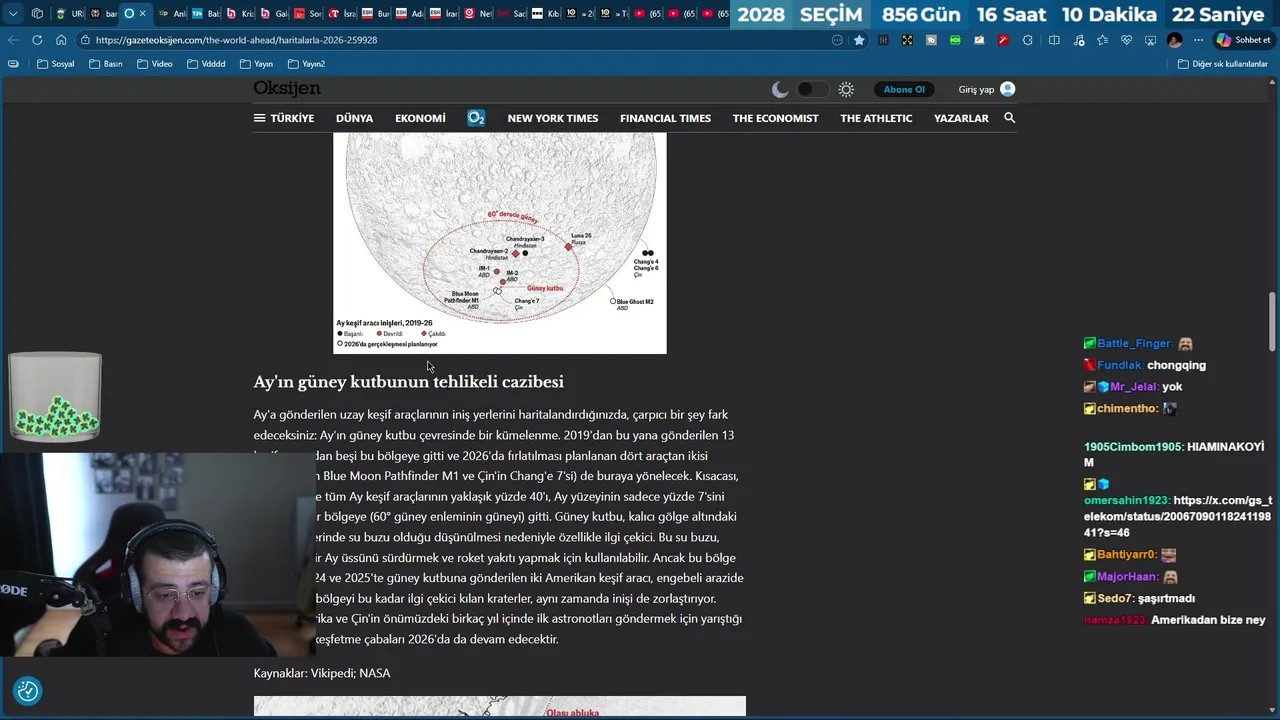Click the sun light mode icon
Screen dimensions: 1280x720
[x=846, y=89]
